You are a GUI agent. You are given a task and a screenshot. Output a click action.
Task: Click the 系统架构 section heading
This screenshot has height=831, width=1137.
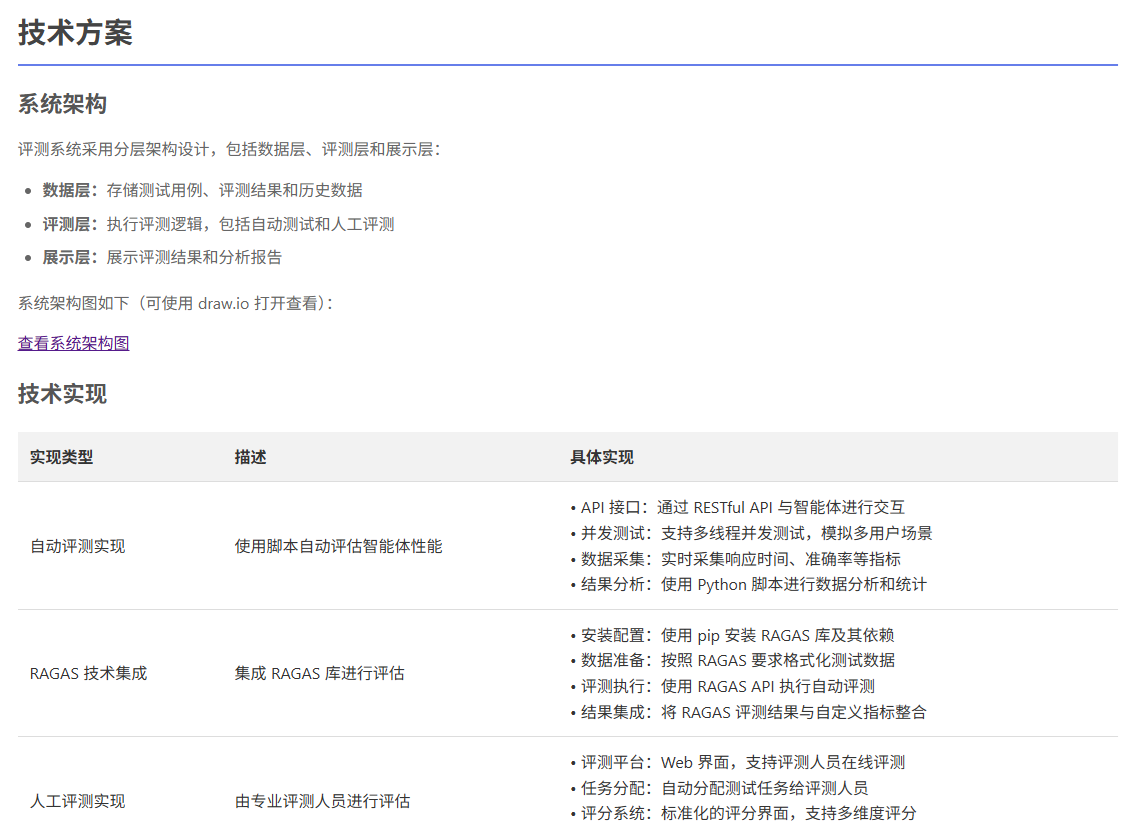pyautogui.click(x=62, y=104)
